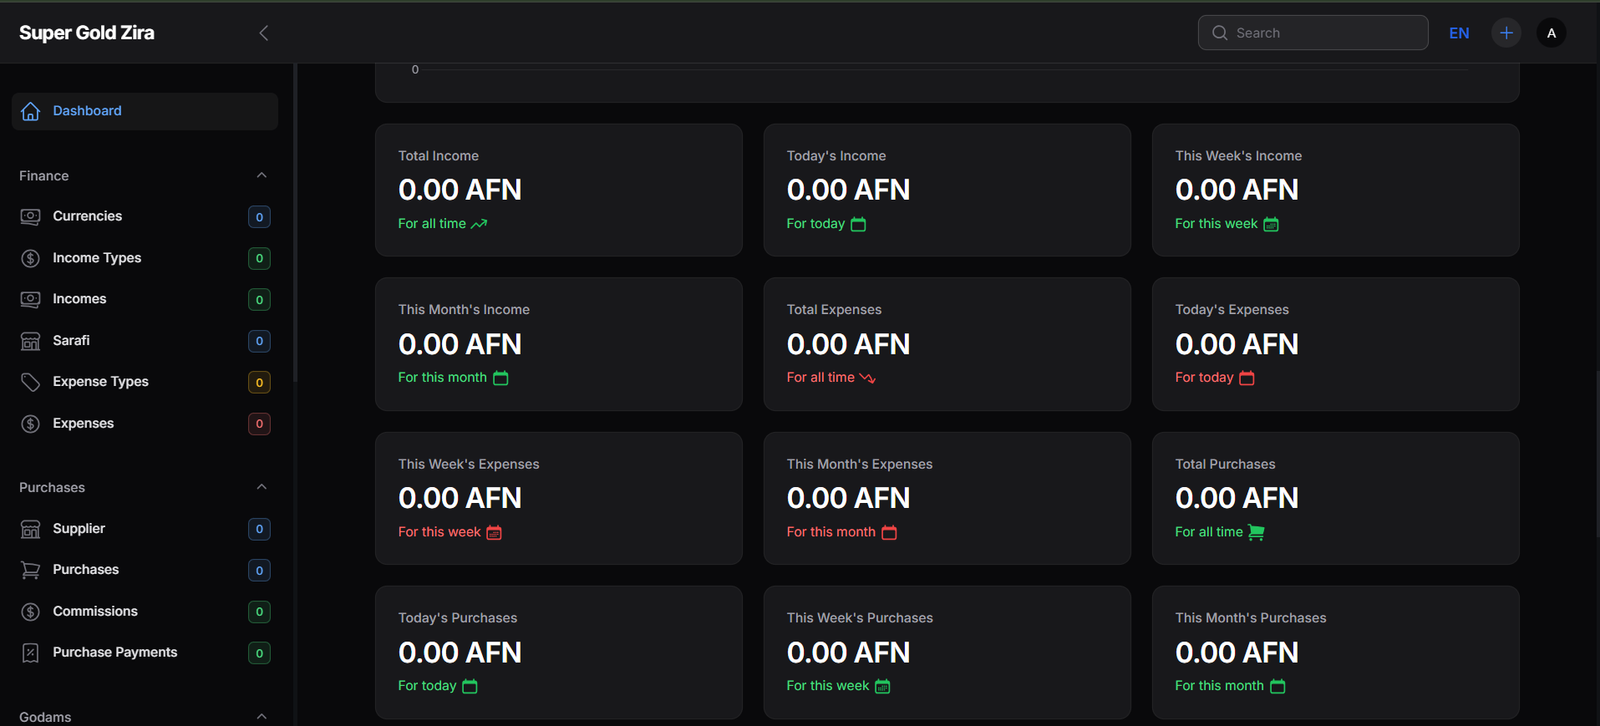Open the Incomes menu item

(79, 299)
